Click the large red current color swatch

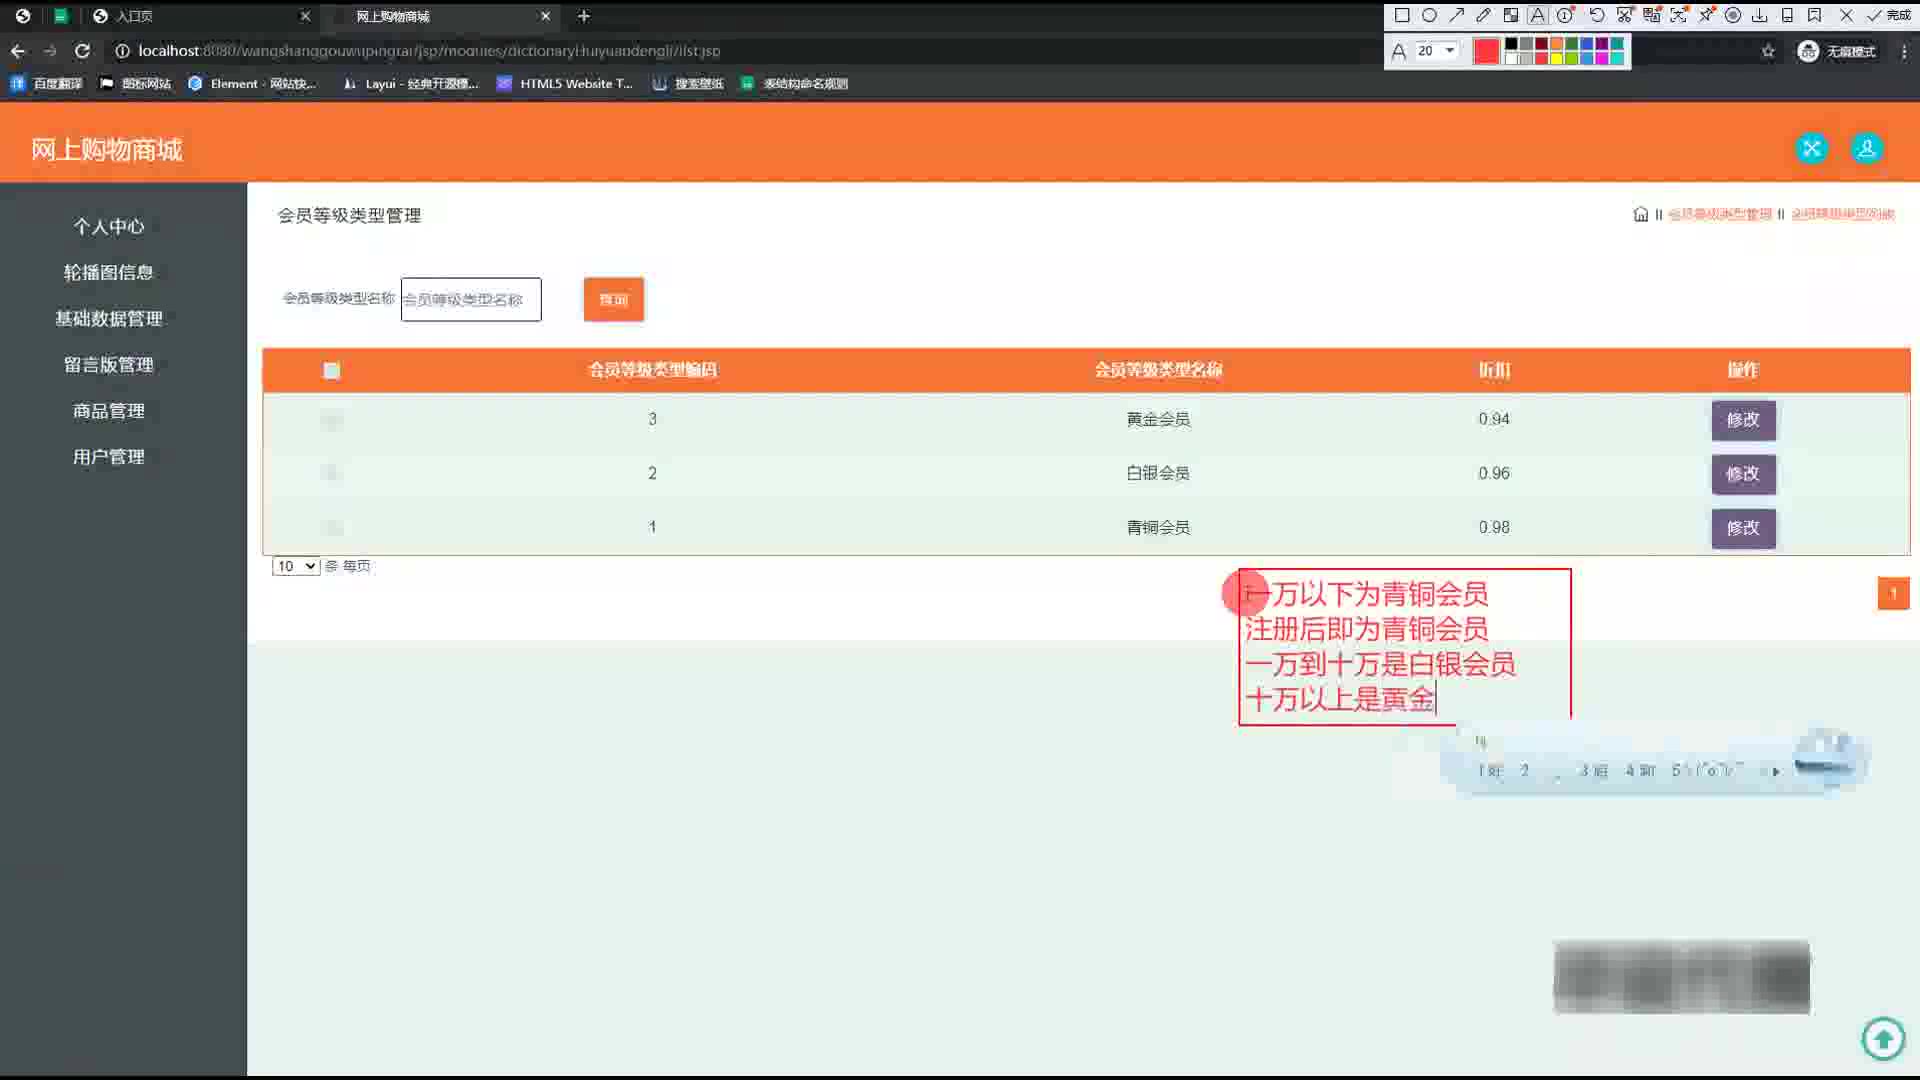(x=1486, y=51)
